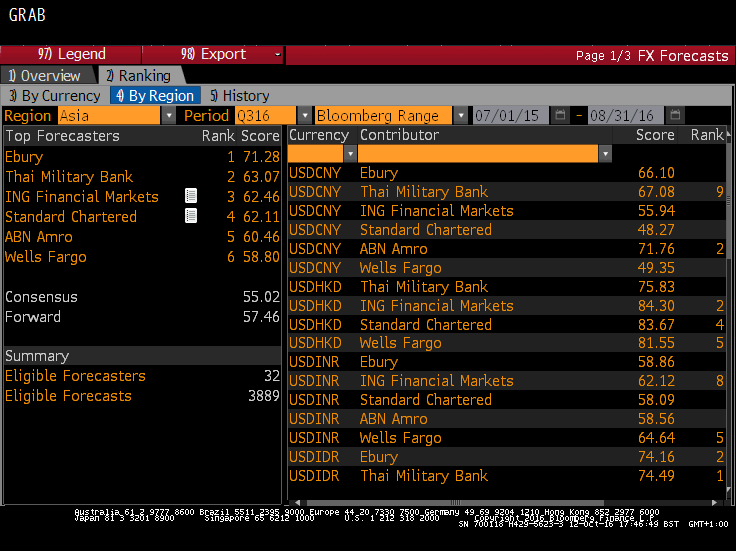The width and height of the screenshot is (736, 551).
Task: Select USDCNY Wells Fargo row
Action: pos(506,268)
